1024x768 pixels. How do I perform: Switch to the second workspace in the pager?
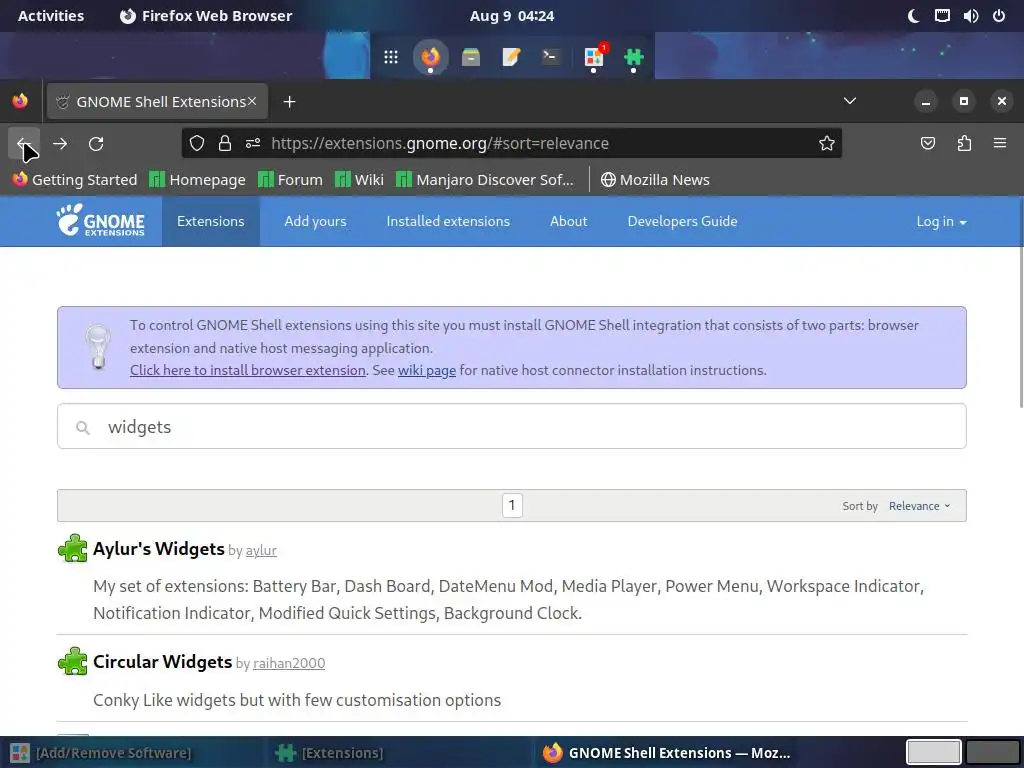coord(992,752)
